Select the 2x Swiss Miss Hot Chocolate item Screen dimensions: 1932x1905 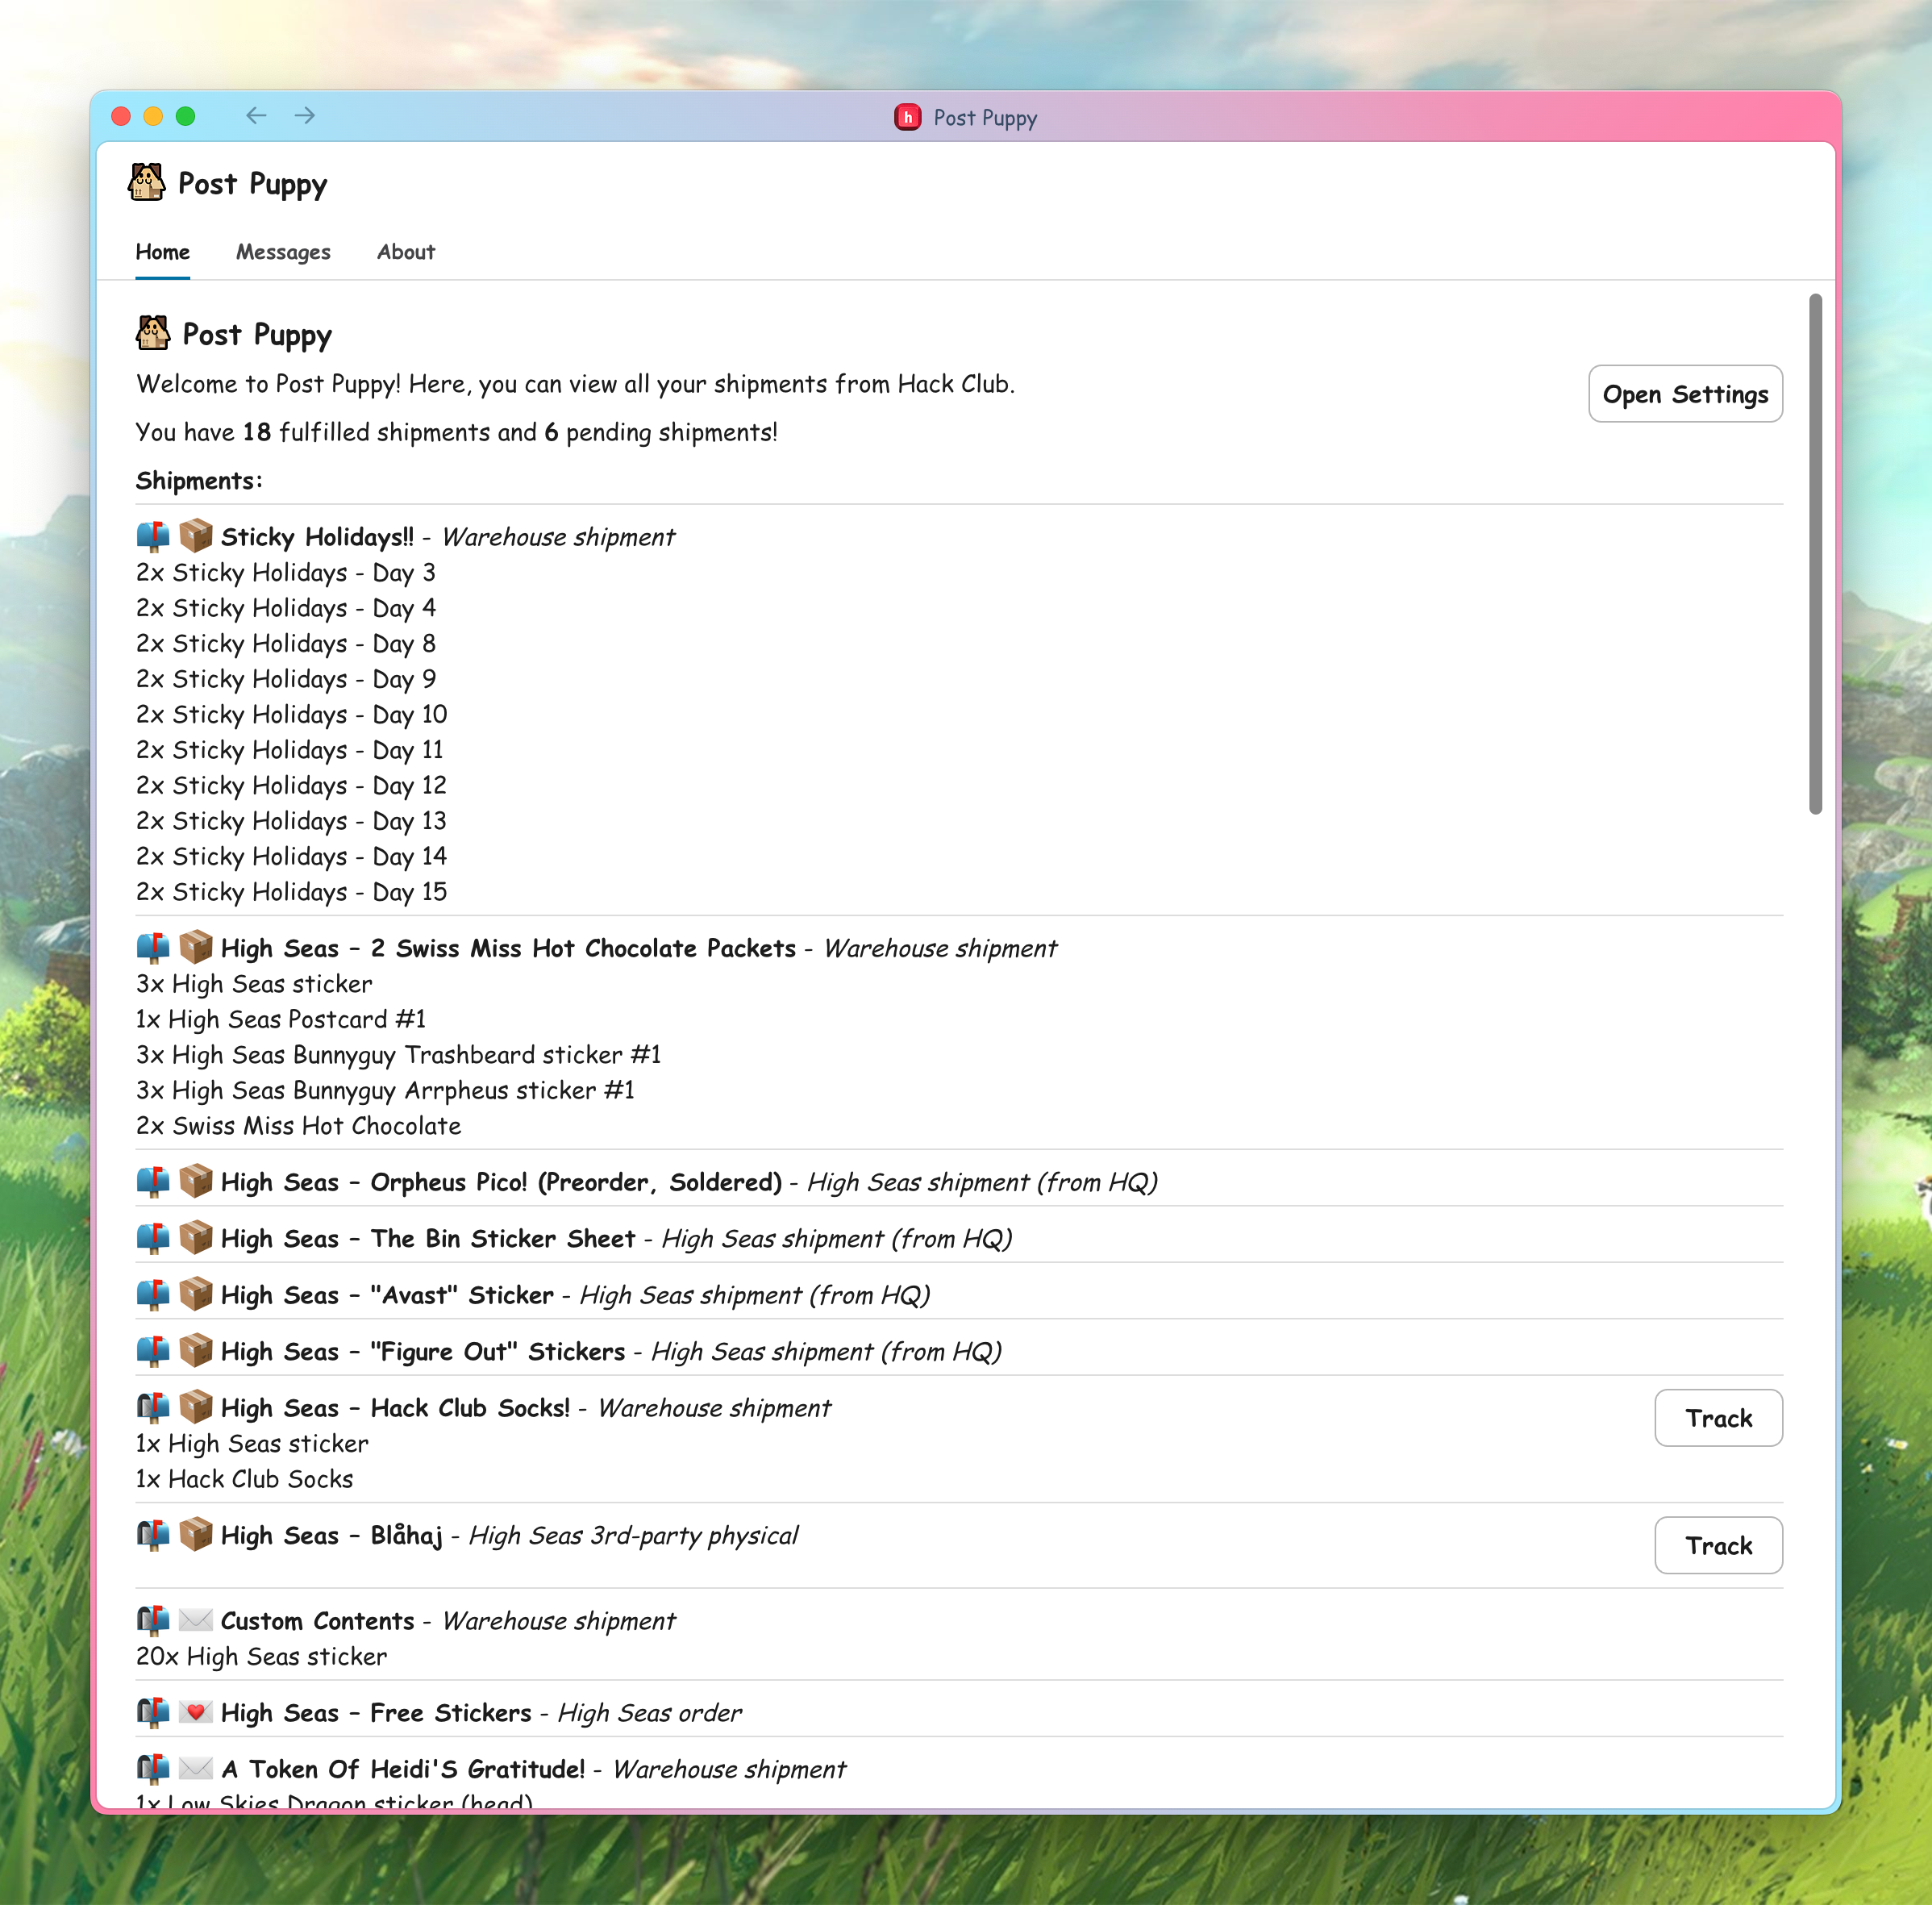pos(299,1126)
